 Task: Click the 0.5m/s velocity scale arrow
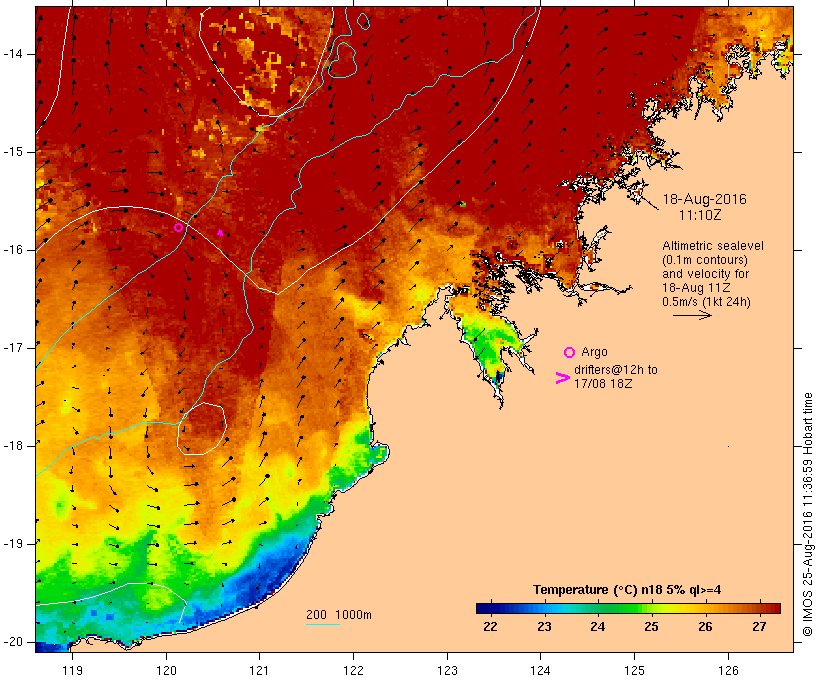click(x=692, y=315)
